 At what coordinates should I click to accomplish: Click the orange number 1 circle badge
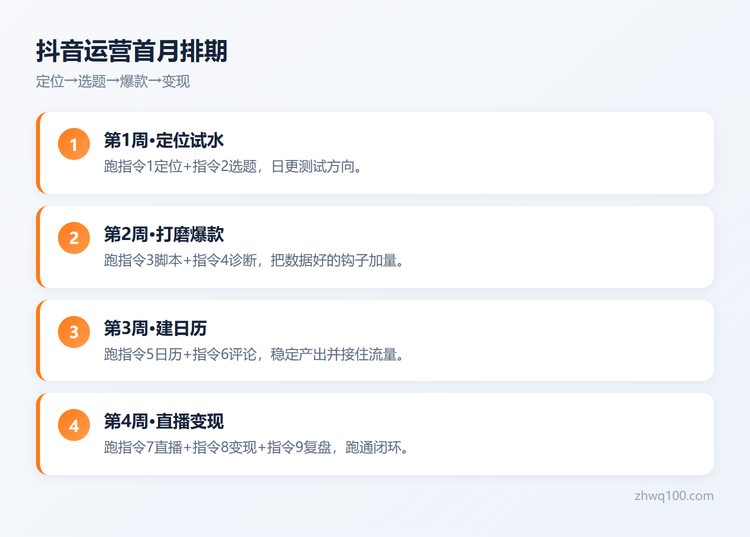coord(74,144)
